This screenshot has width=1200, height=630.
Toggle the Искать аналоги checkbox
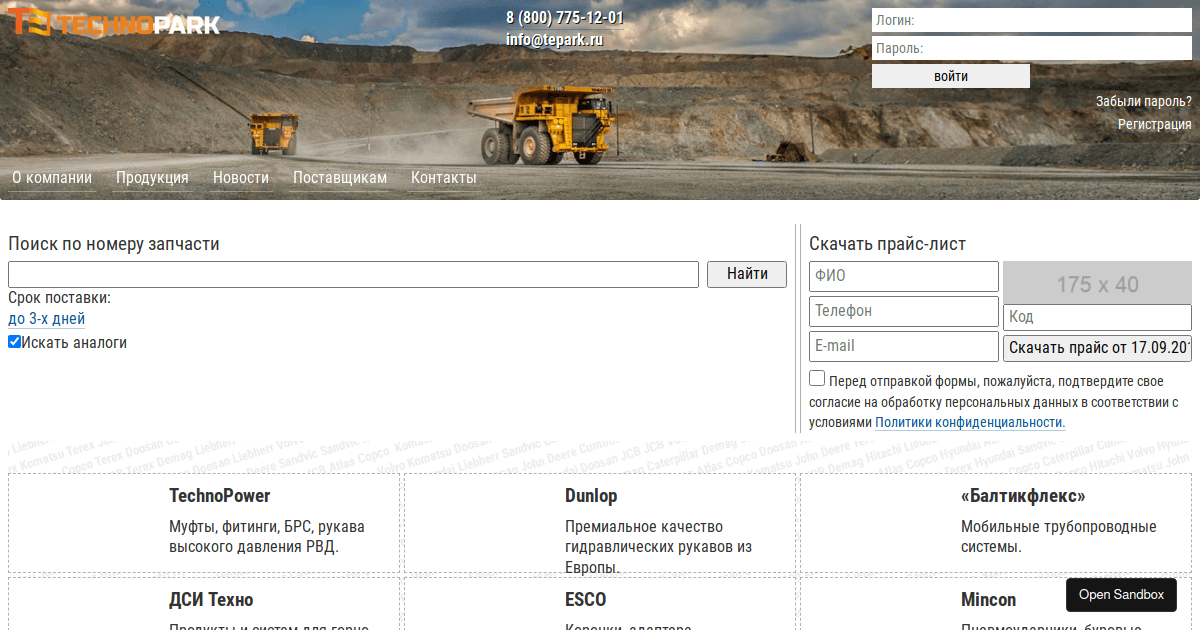click(14, 342)
